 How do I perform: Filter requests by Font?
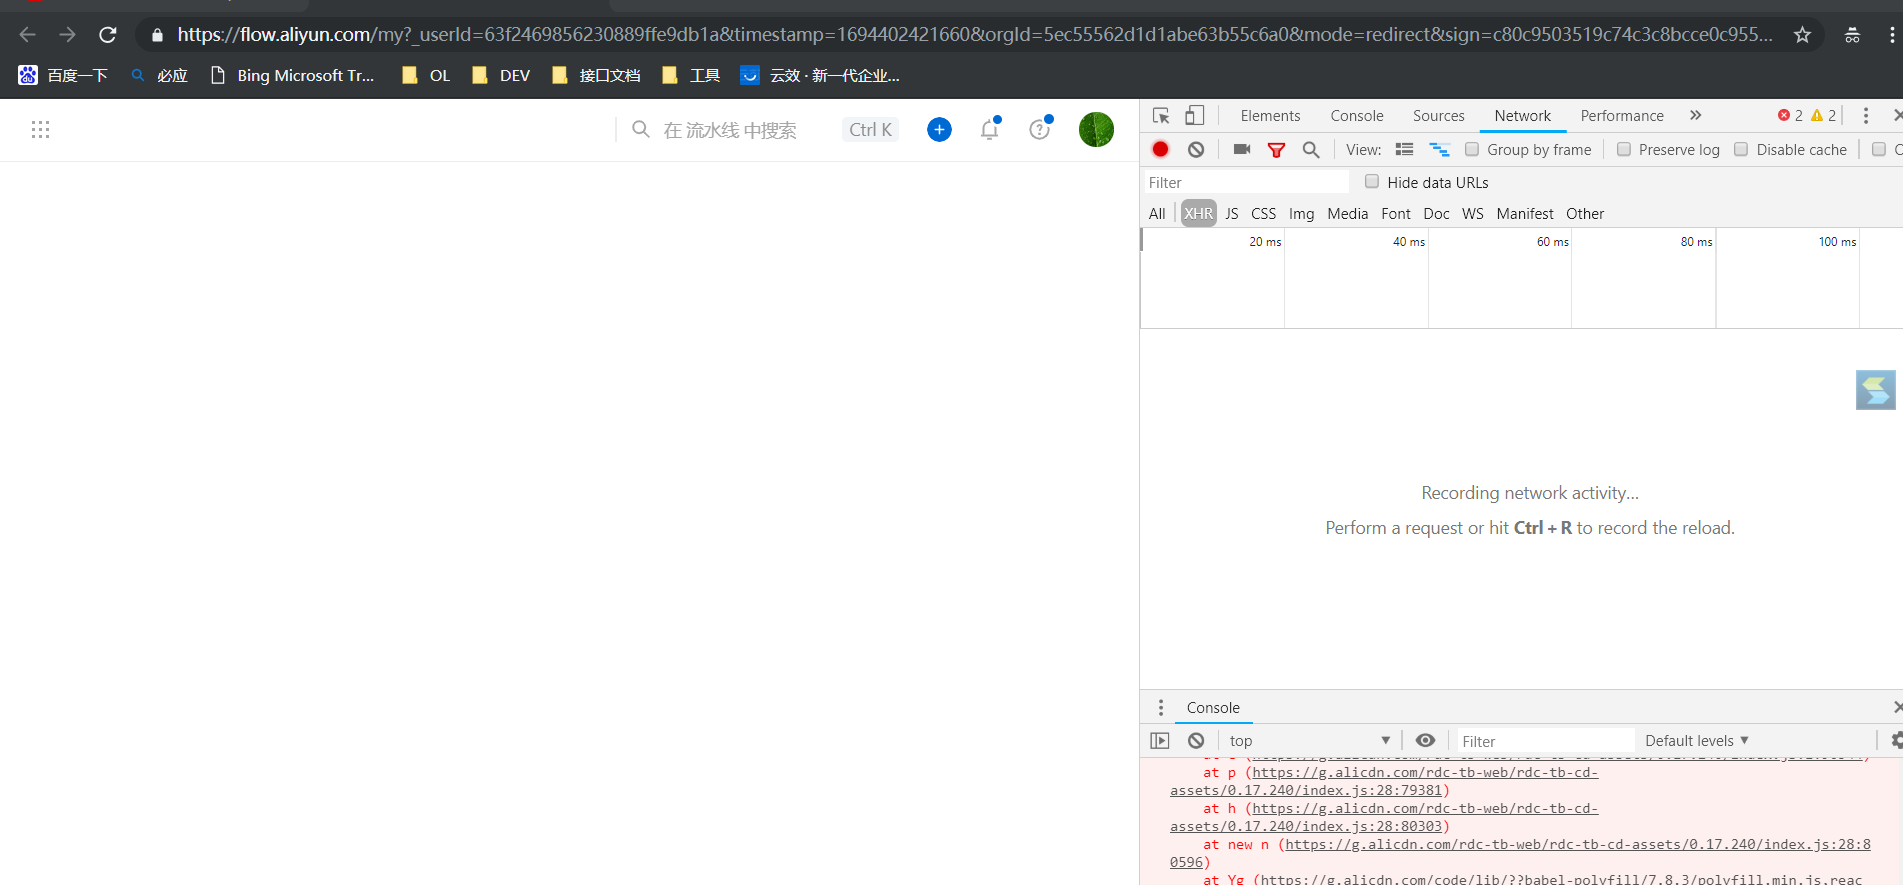(x=1396, y=214)
